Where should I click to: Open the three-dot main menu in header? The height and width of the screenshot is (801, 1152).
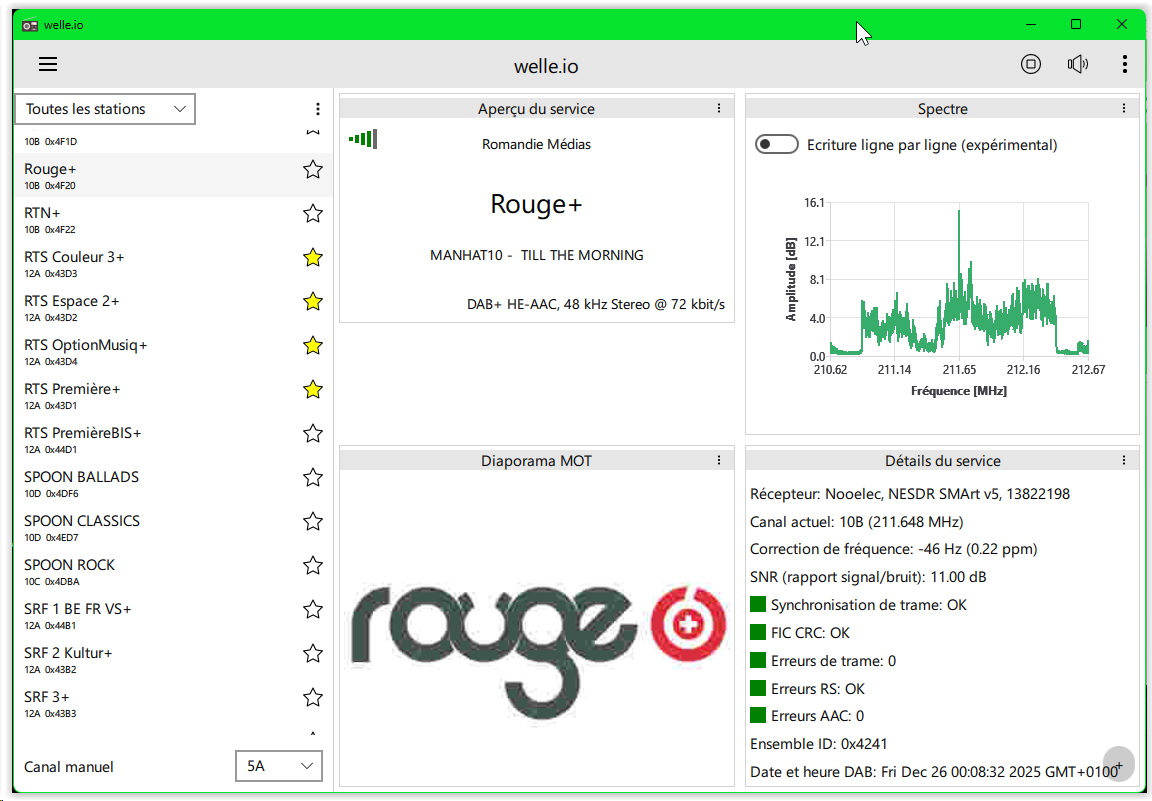[1125, 65]
